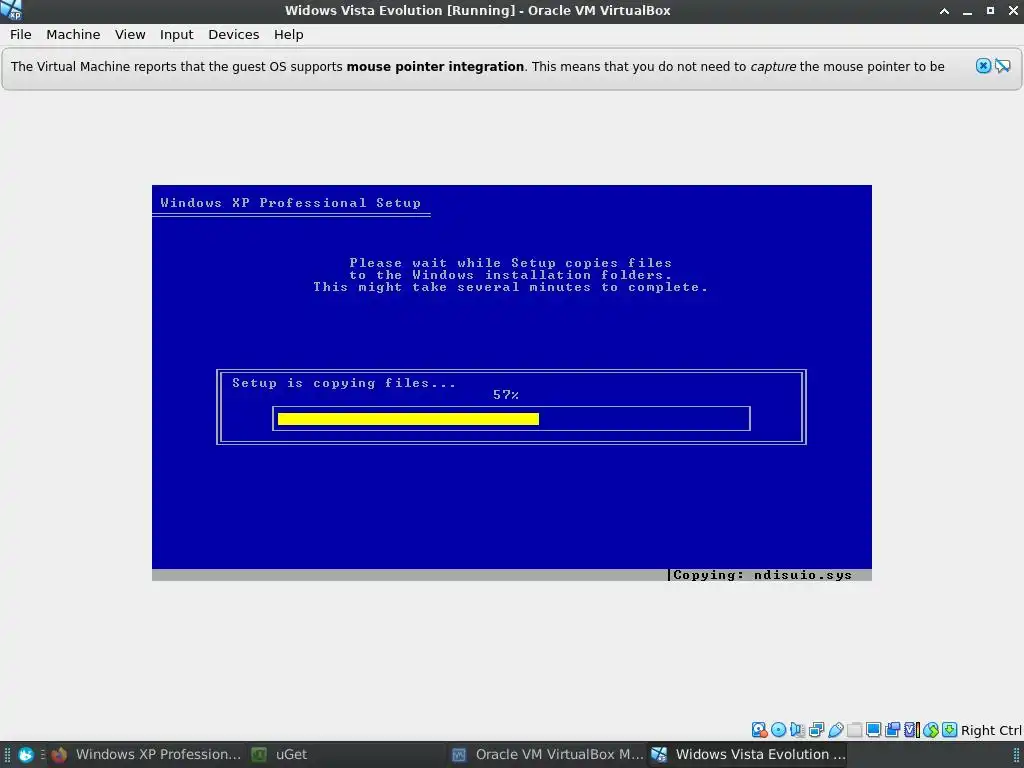Click the 'Please wait while Setup copies files' text
Viewport: 1024px width, 768px height.
click(511, 263)
